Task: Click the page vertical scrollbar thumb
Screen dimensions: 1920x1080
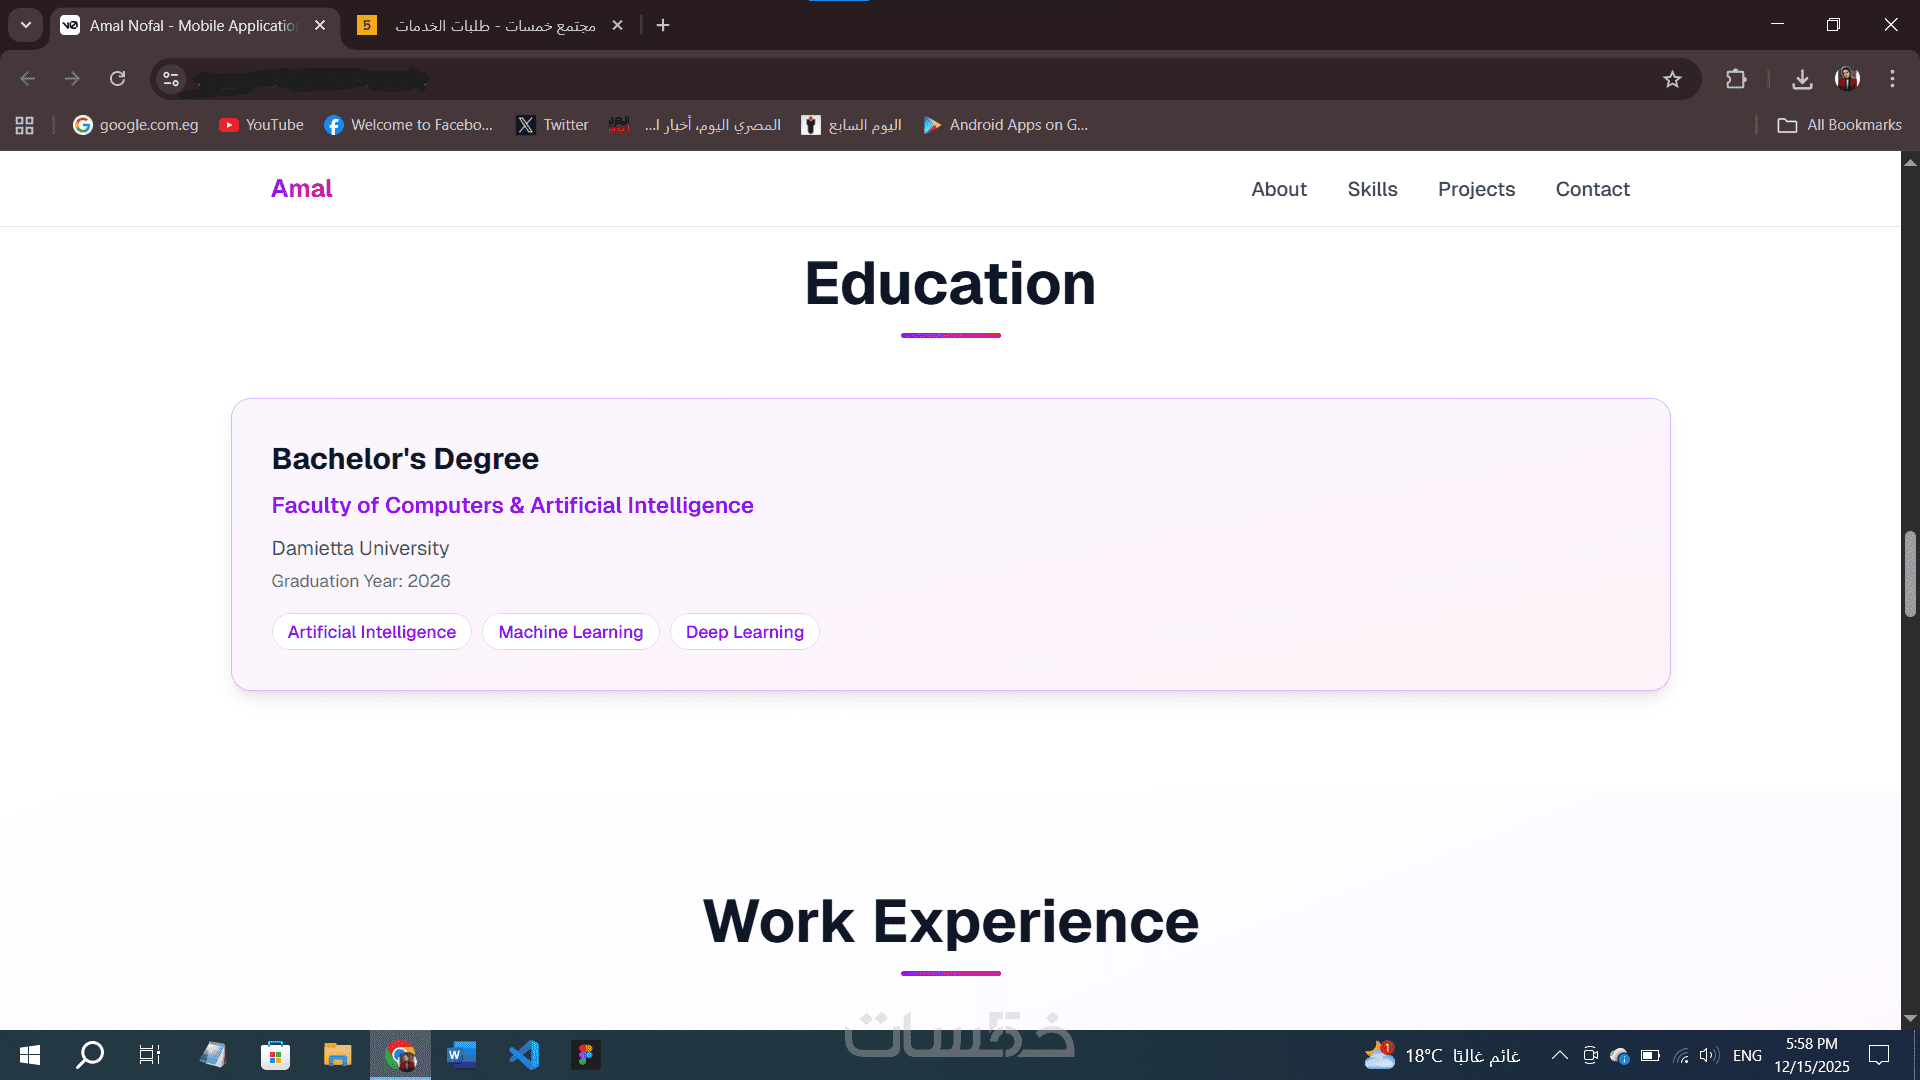Action: tap(1910, 573)
